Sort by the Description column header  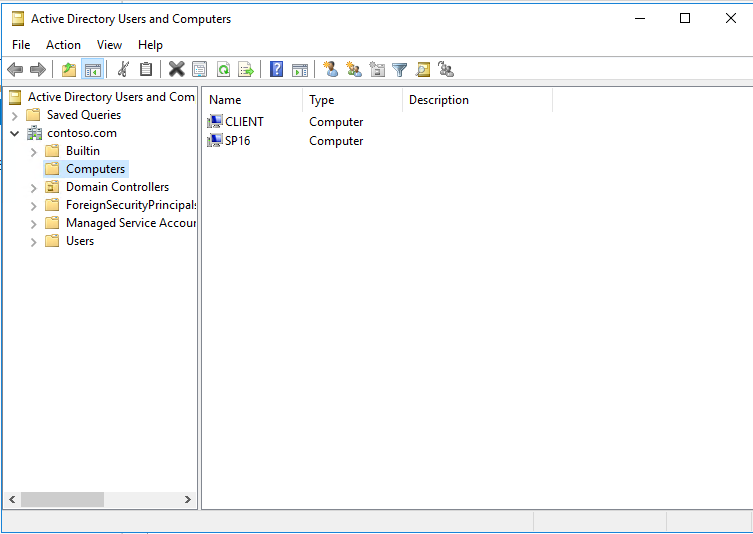[478, 100]
